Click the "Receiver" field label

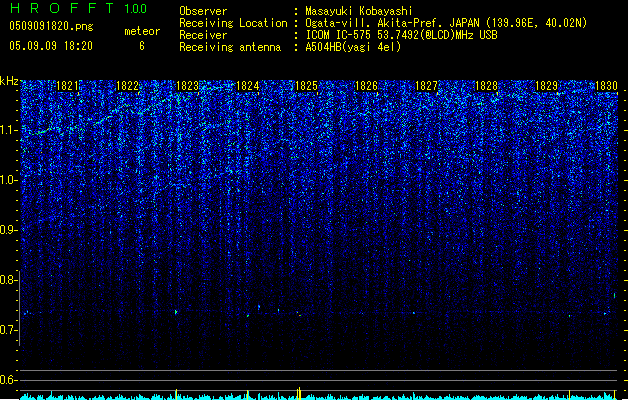click(x=203, y=35)
